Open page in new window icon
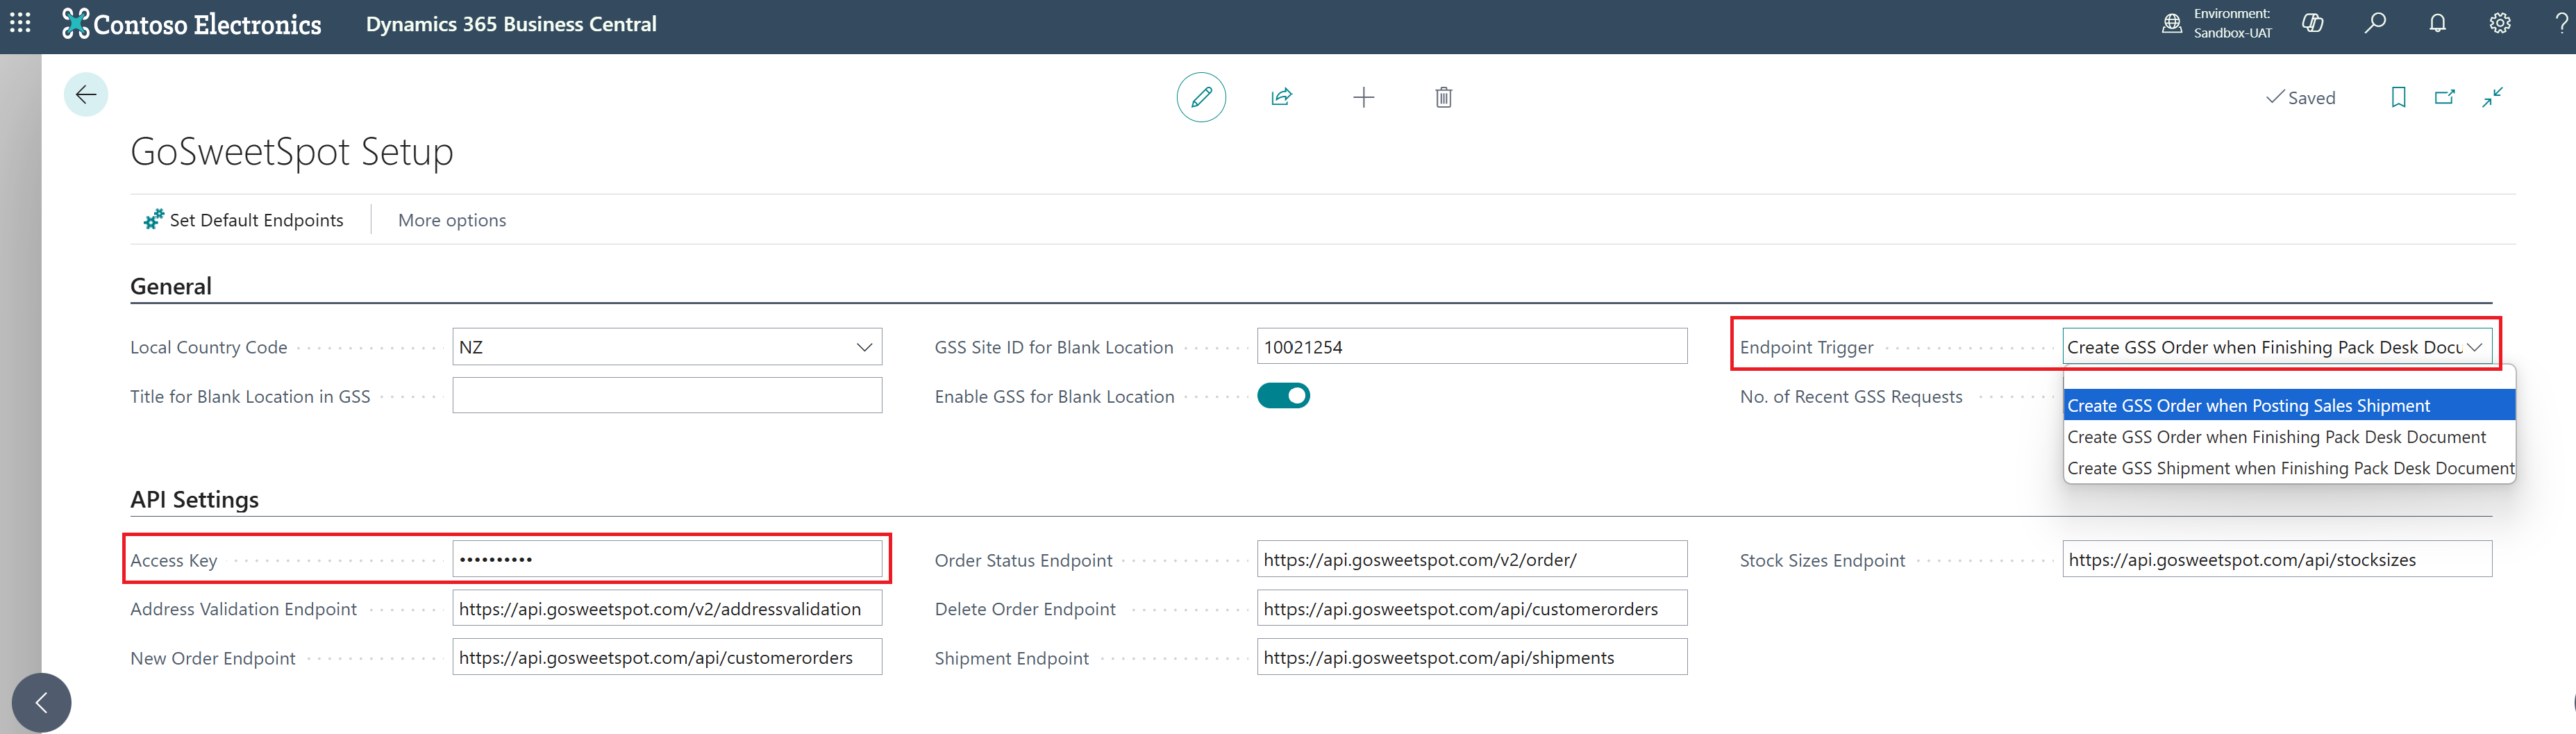 tap(2445, 97)
